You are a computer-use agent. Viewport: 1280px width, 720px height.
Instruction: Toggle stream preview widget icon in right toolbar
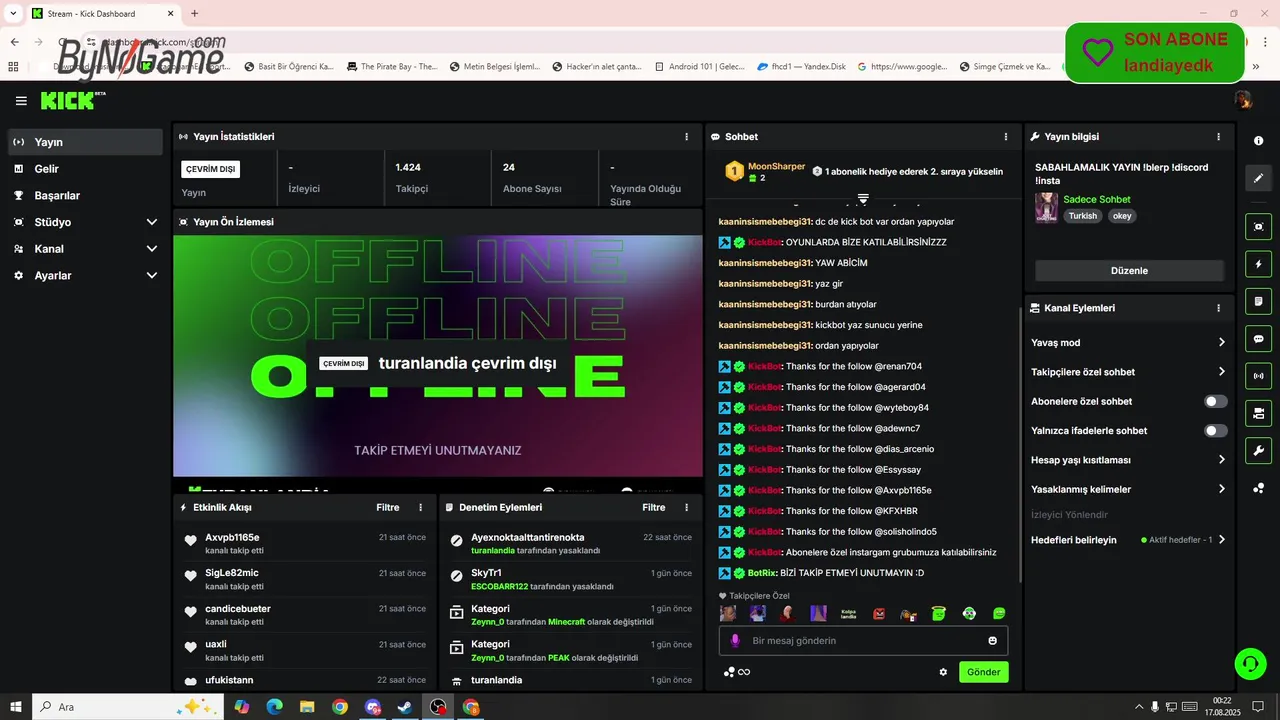(x=1259, y=227)
